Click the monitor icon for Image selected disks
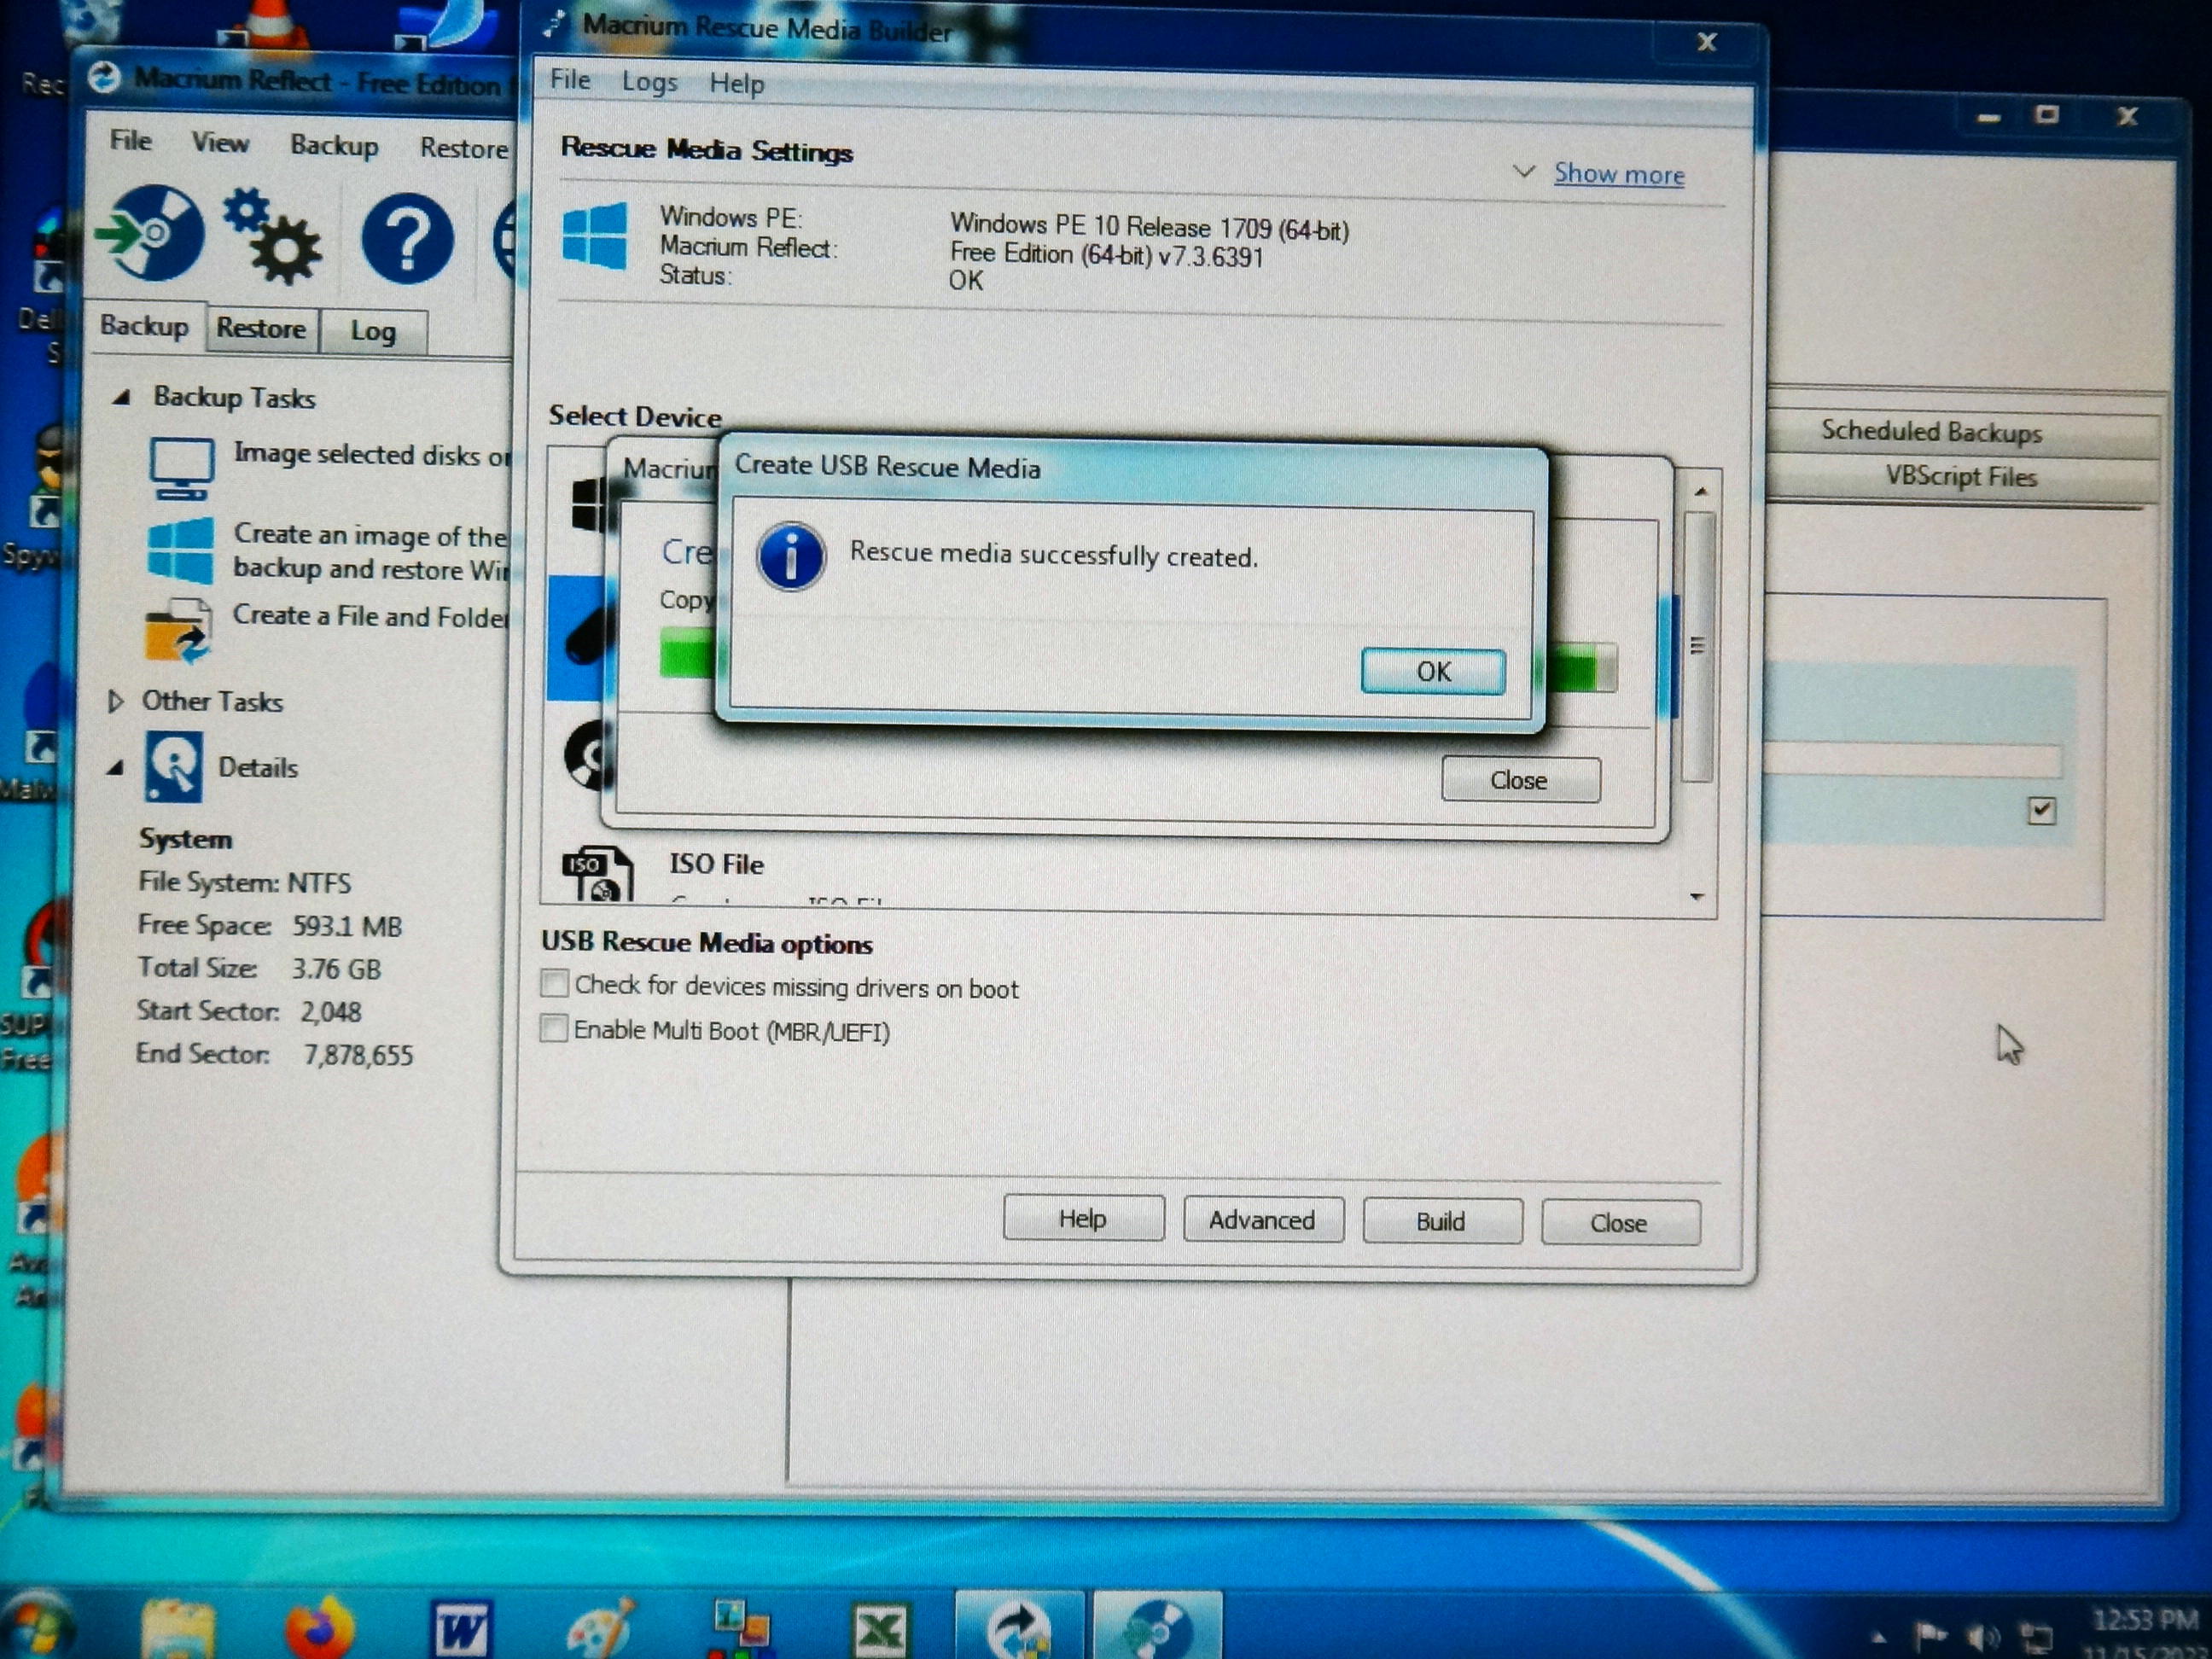Screen dimensions: 2212x1659 tap(181, 468)
